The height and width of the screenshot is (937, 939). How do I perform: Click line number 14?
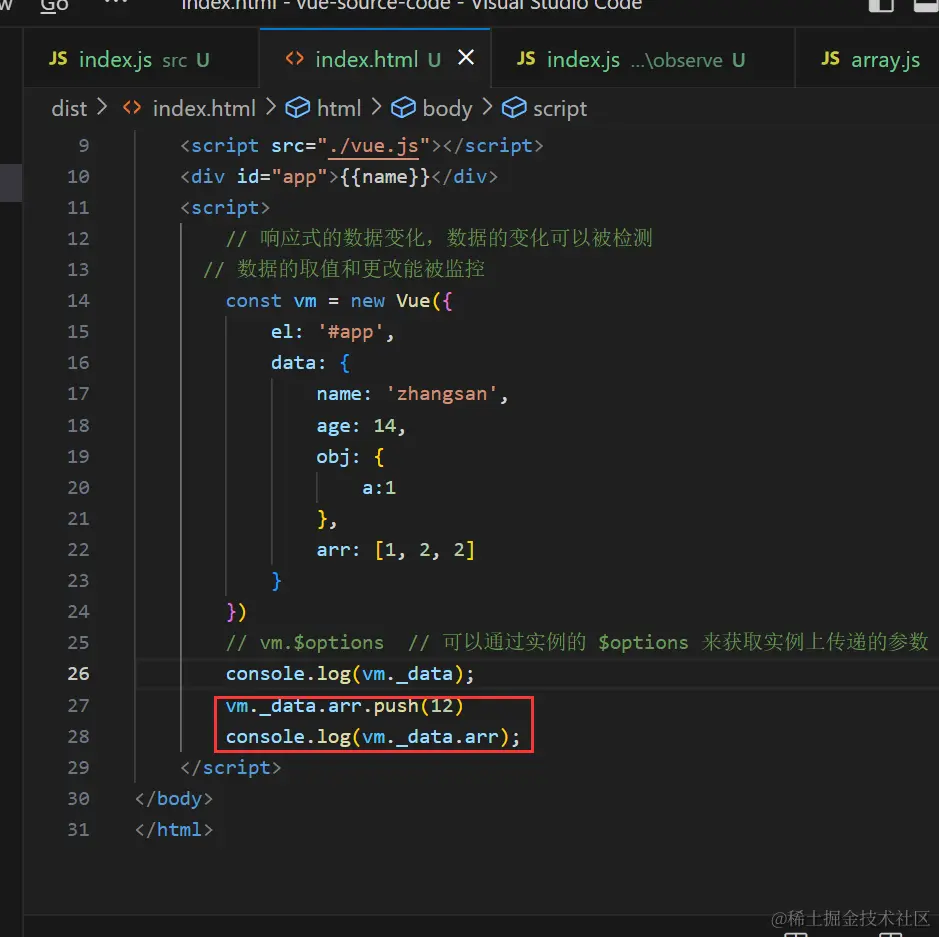78,301
